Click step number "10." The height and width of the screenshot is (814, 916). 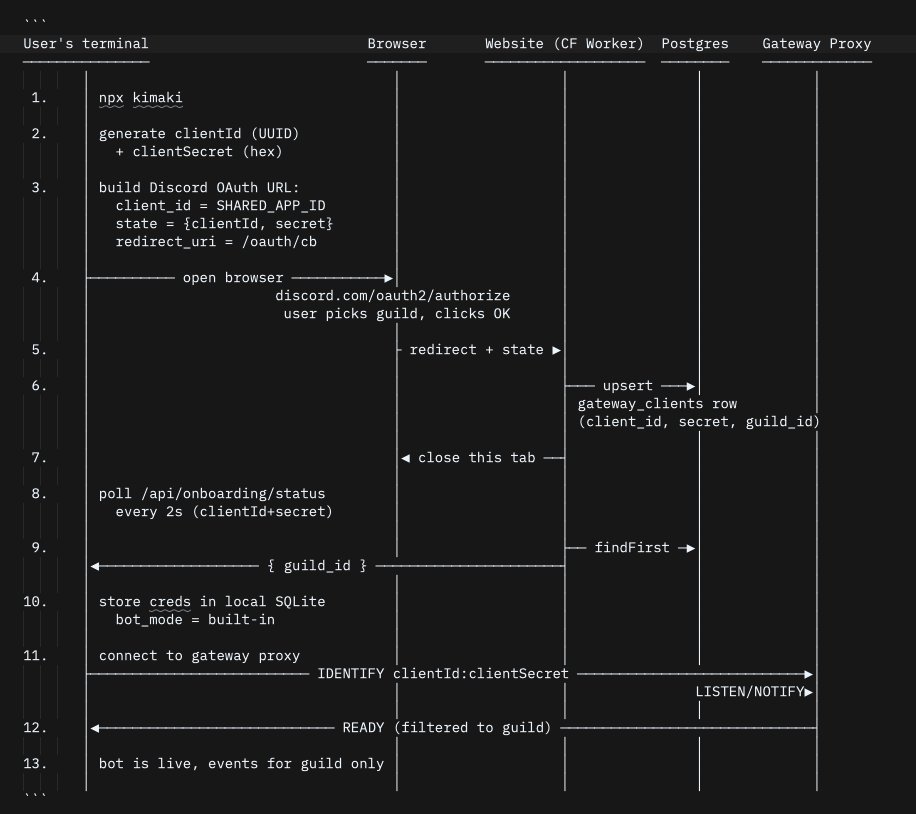click(35, 602)
